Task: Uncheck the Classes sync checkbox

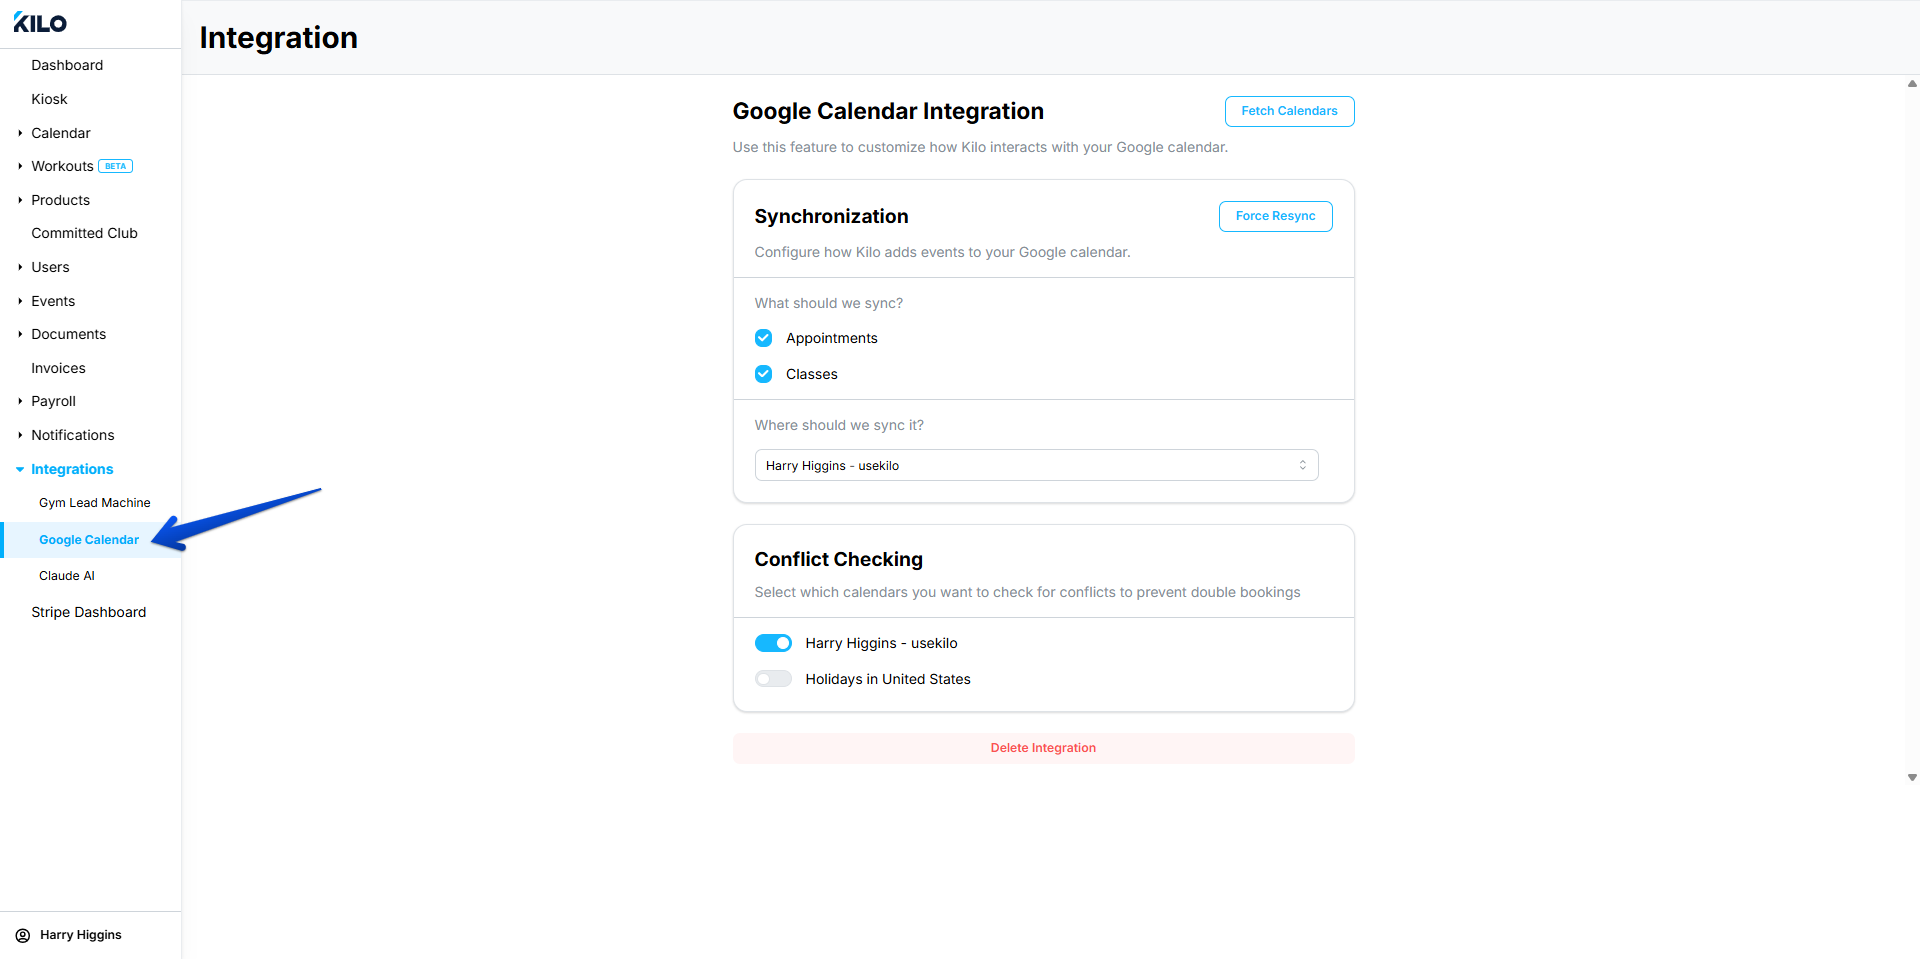Action: pyautogui.click(x=764, y=374)
